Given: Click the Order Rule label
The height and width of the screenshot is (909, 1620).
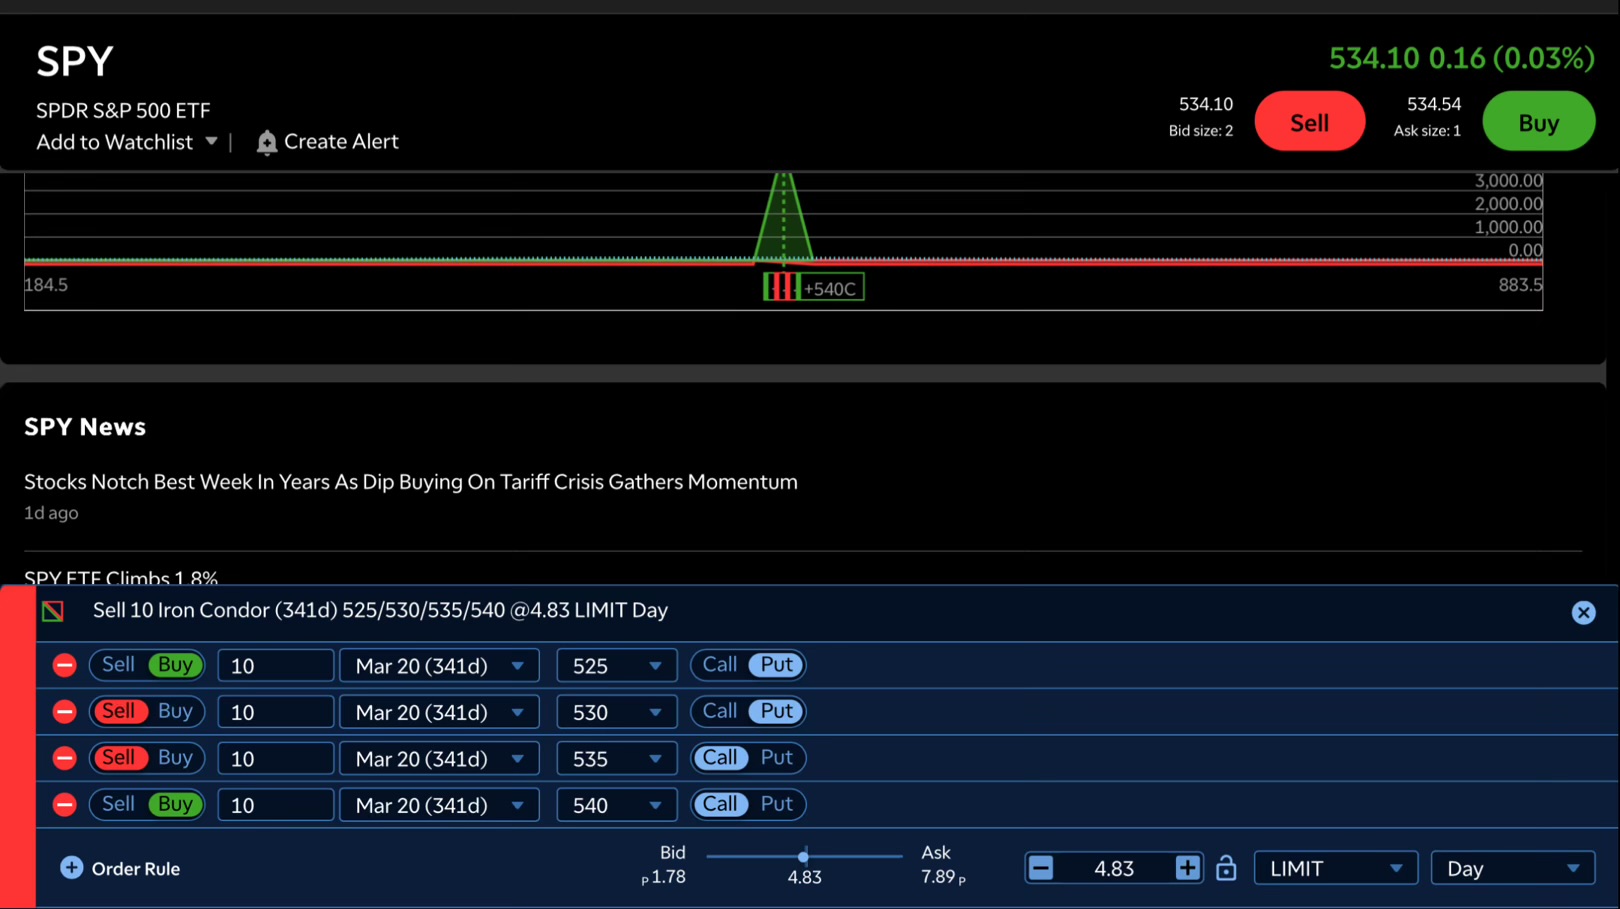Looking at the screenshot, I should pos(136,868).
